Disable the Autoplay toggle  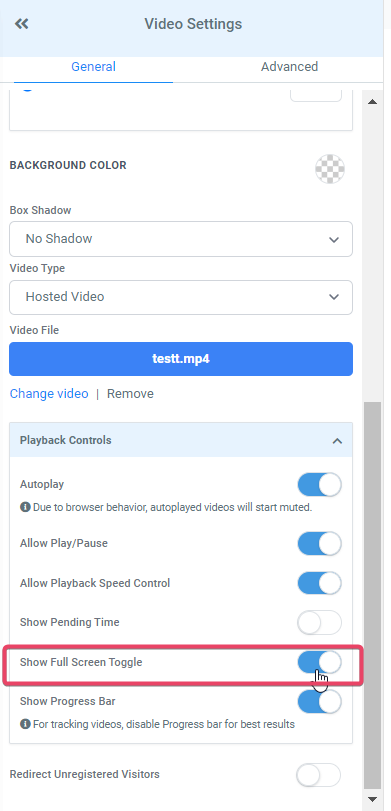320,485
